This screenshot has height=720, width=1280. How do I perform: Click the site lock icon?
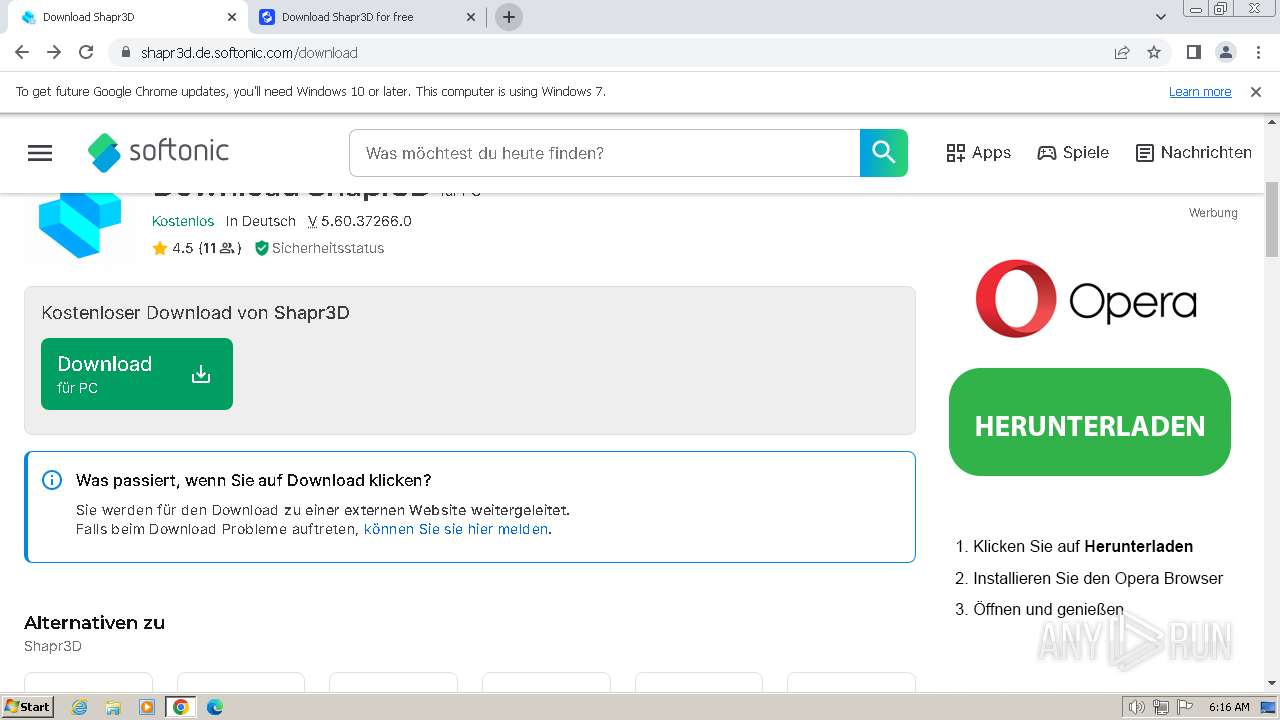point(126,52)
